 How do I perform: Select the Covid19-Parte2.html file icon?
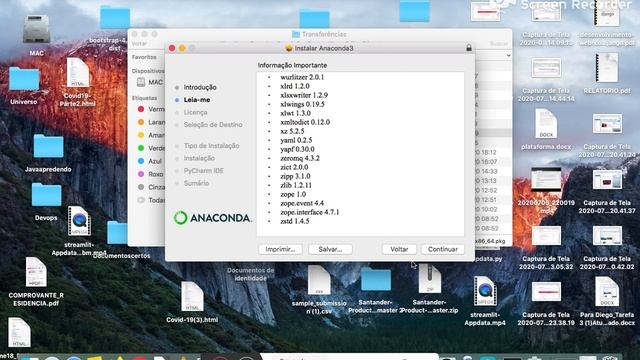[x=78, y=73]
